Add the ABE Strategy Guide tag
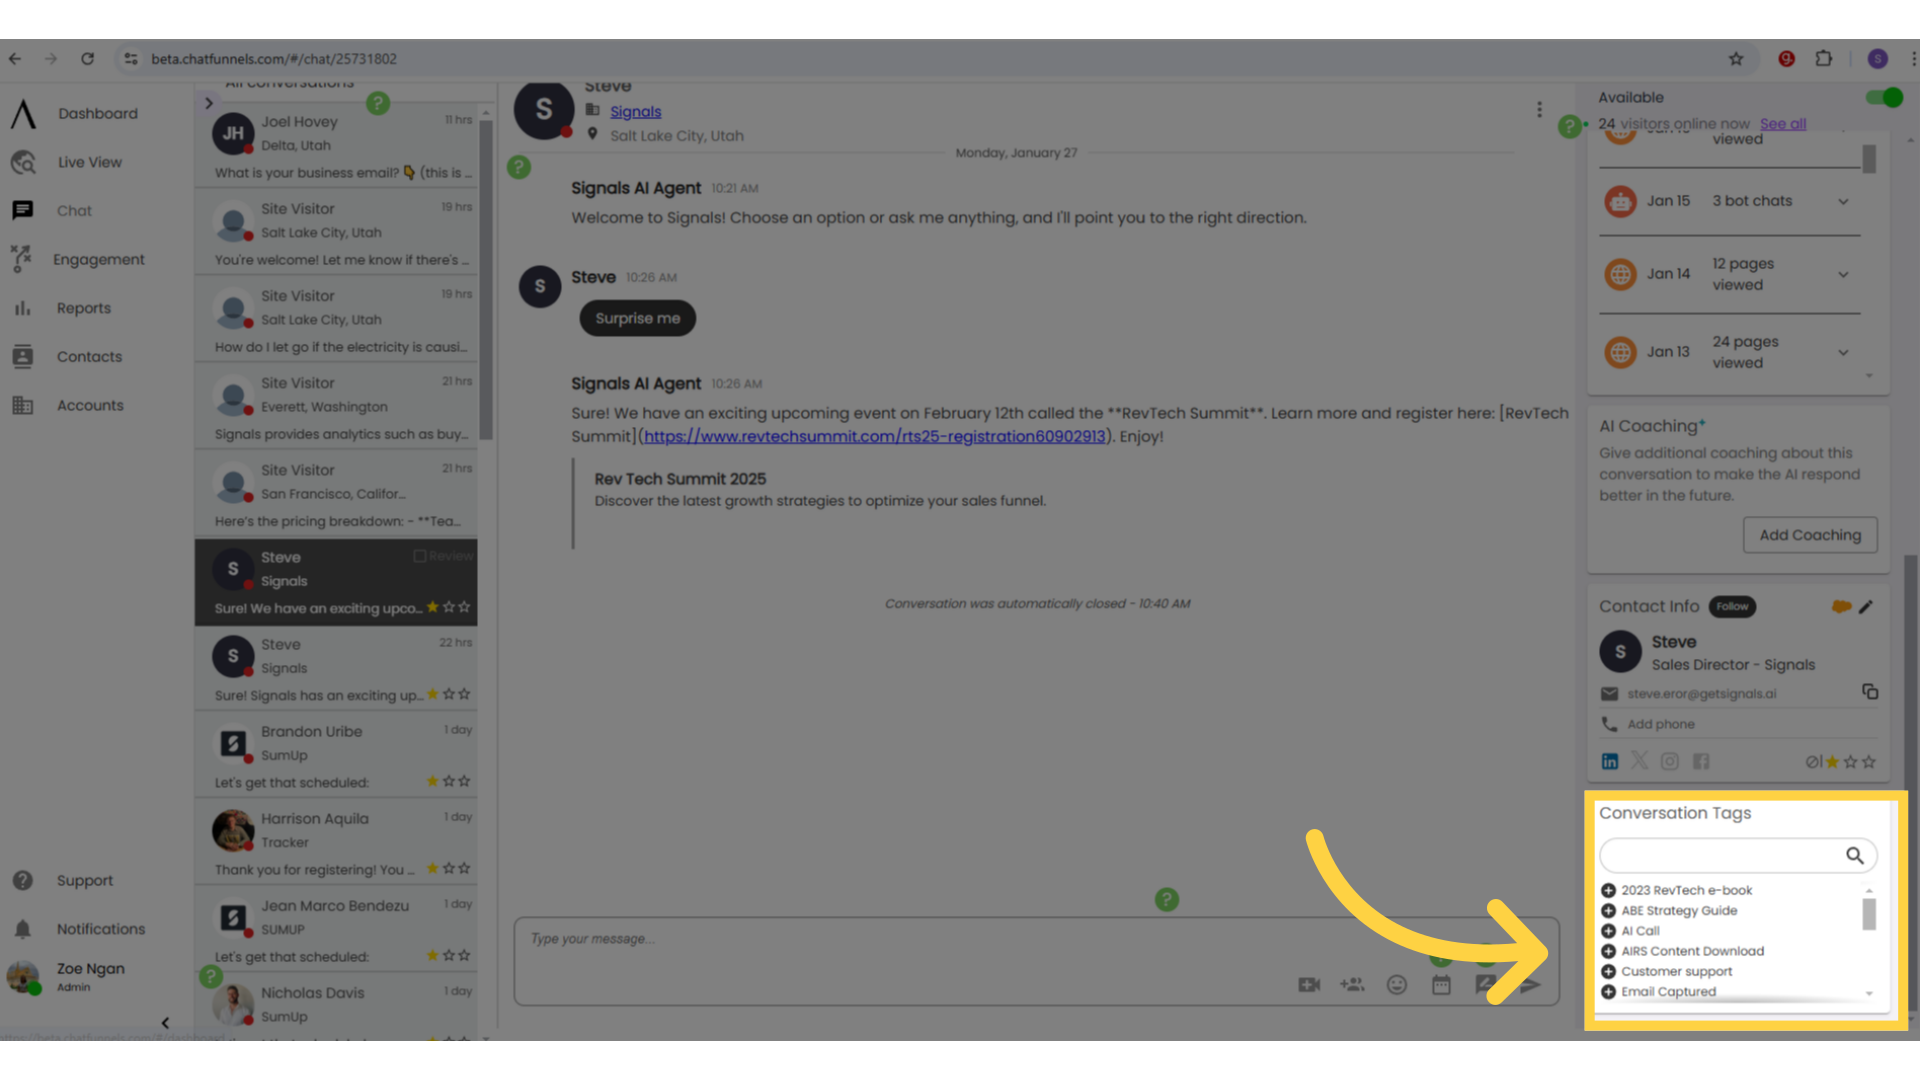 pos(1608,911)
